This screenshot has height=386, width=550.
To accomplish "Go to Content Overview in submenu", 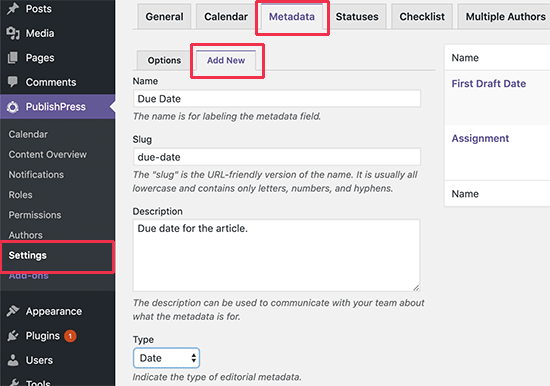I will (x=48, y=154).
